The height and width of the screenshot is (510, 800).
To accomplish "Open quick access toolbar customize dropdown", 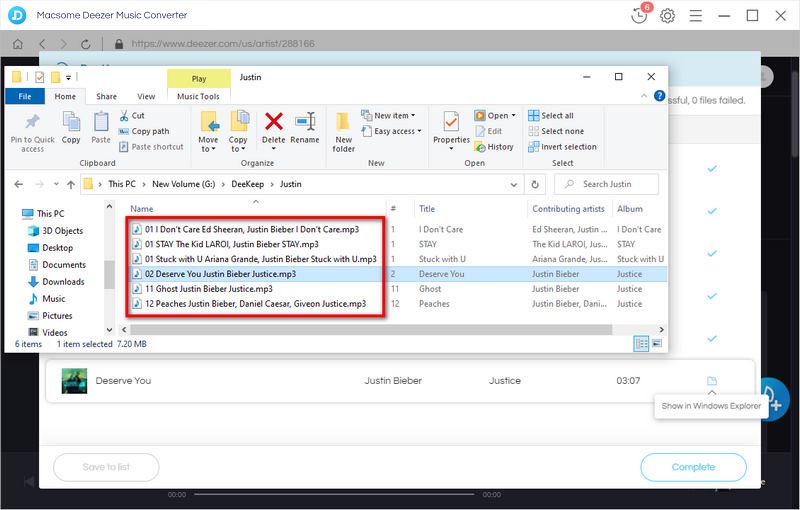I will pyautogui.click(x=68, y=78).
